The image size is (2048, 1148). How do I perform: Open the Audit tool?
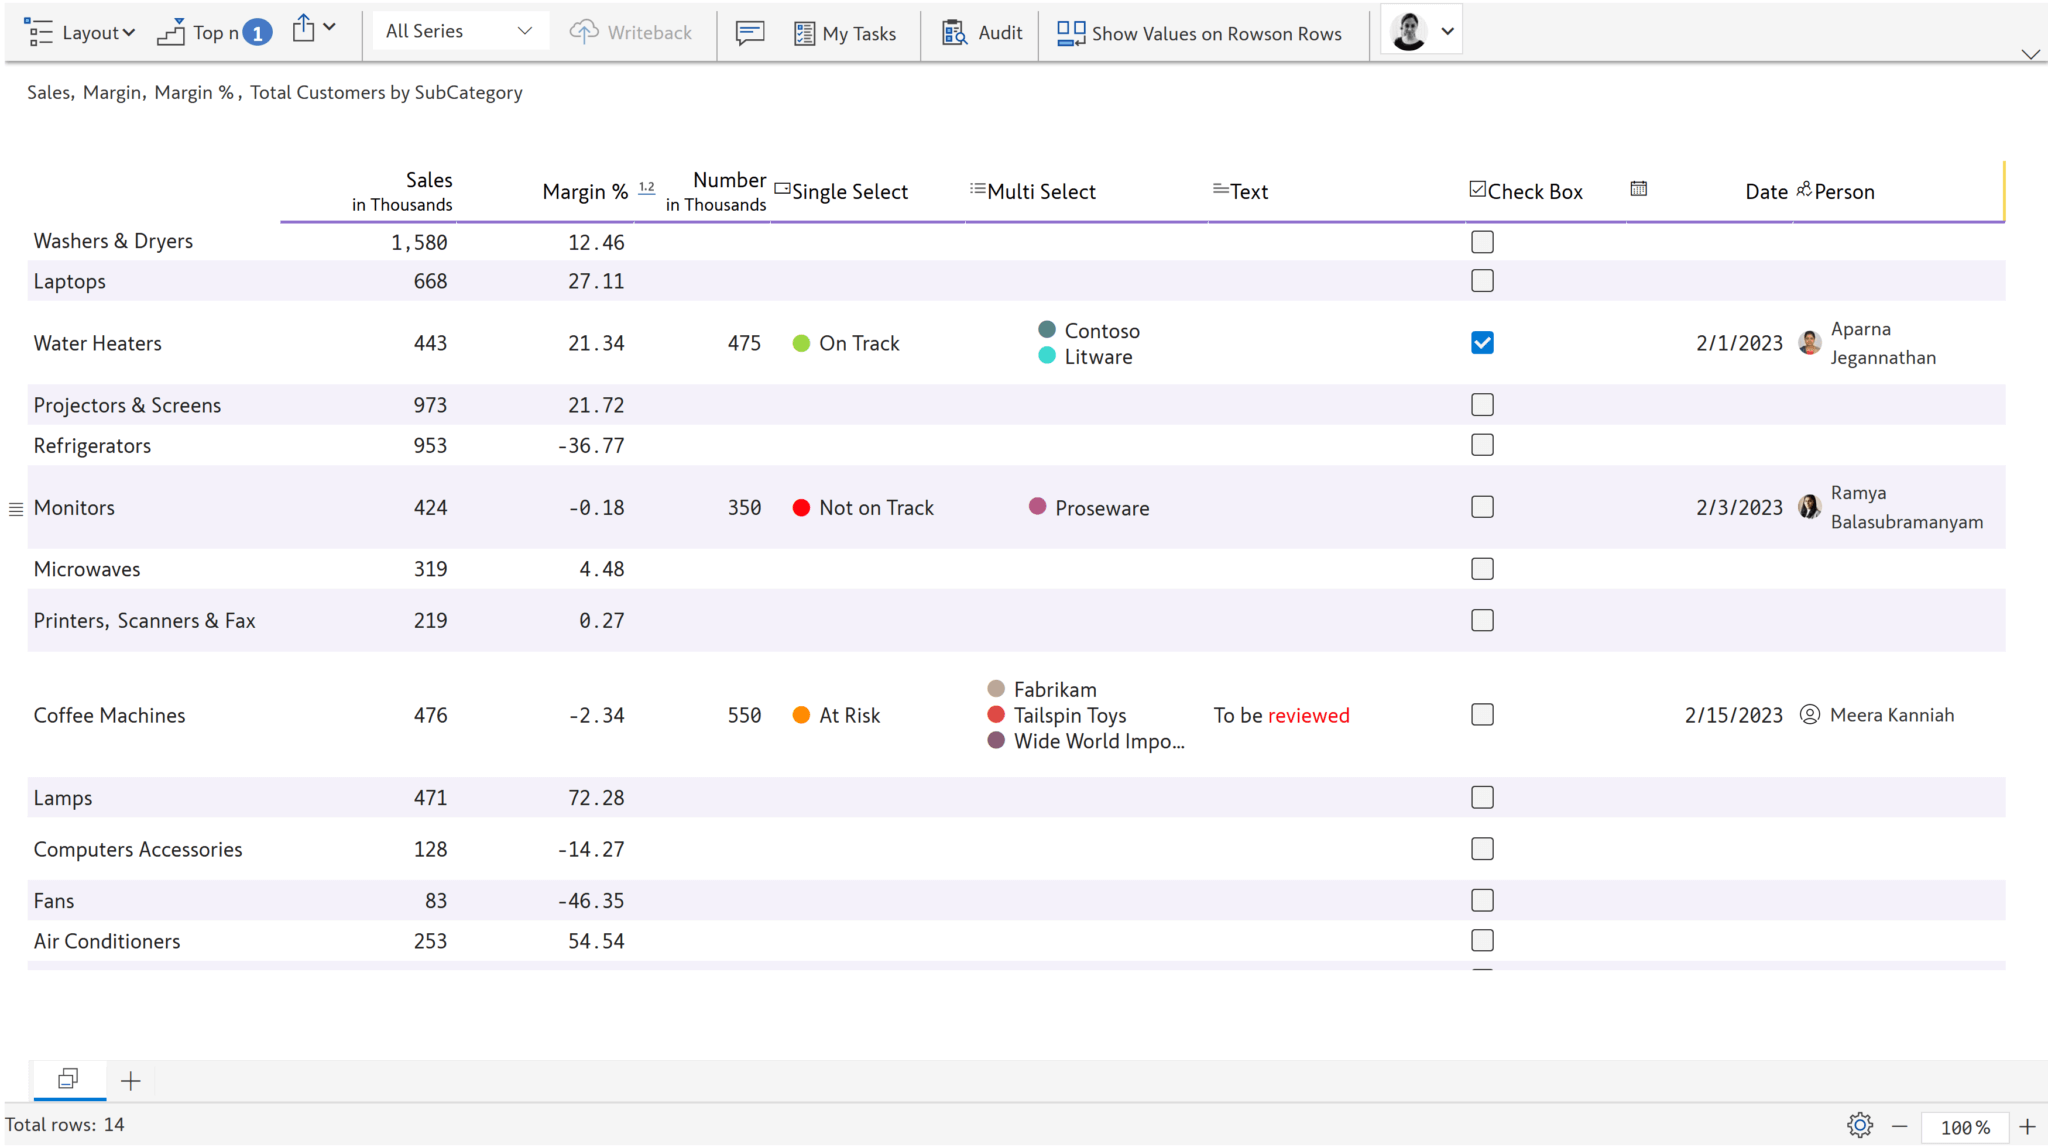pyautogui.click(x=982, y=33)
